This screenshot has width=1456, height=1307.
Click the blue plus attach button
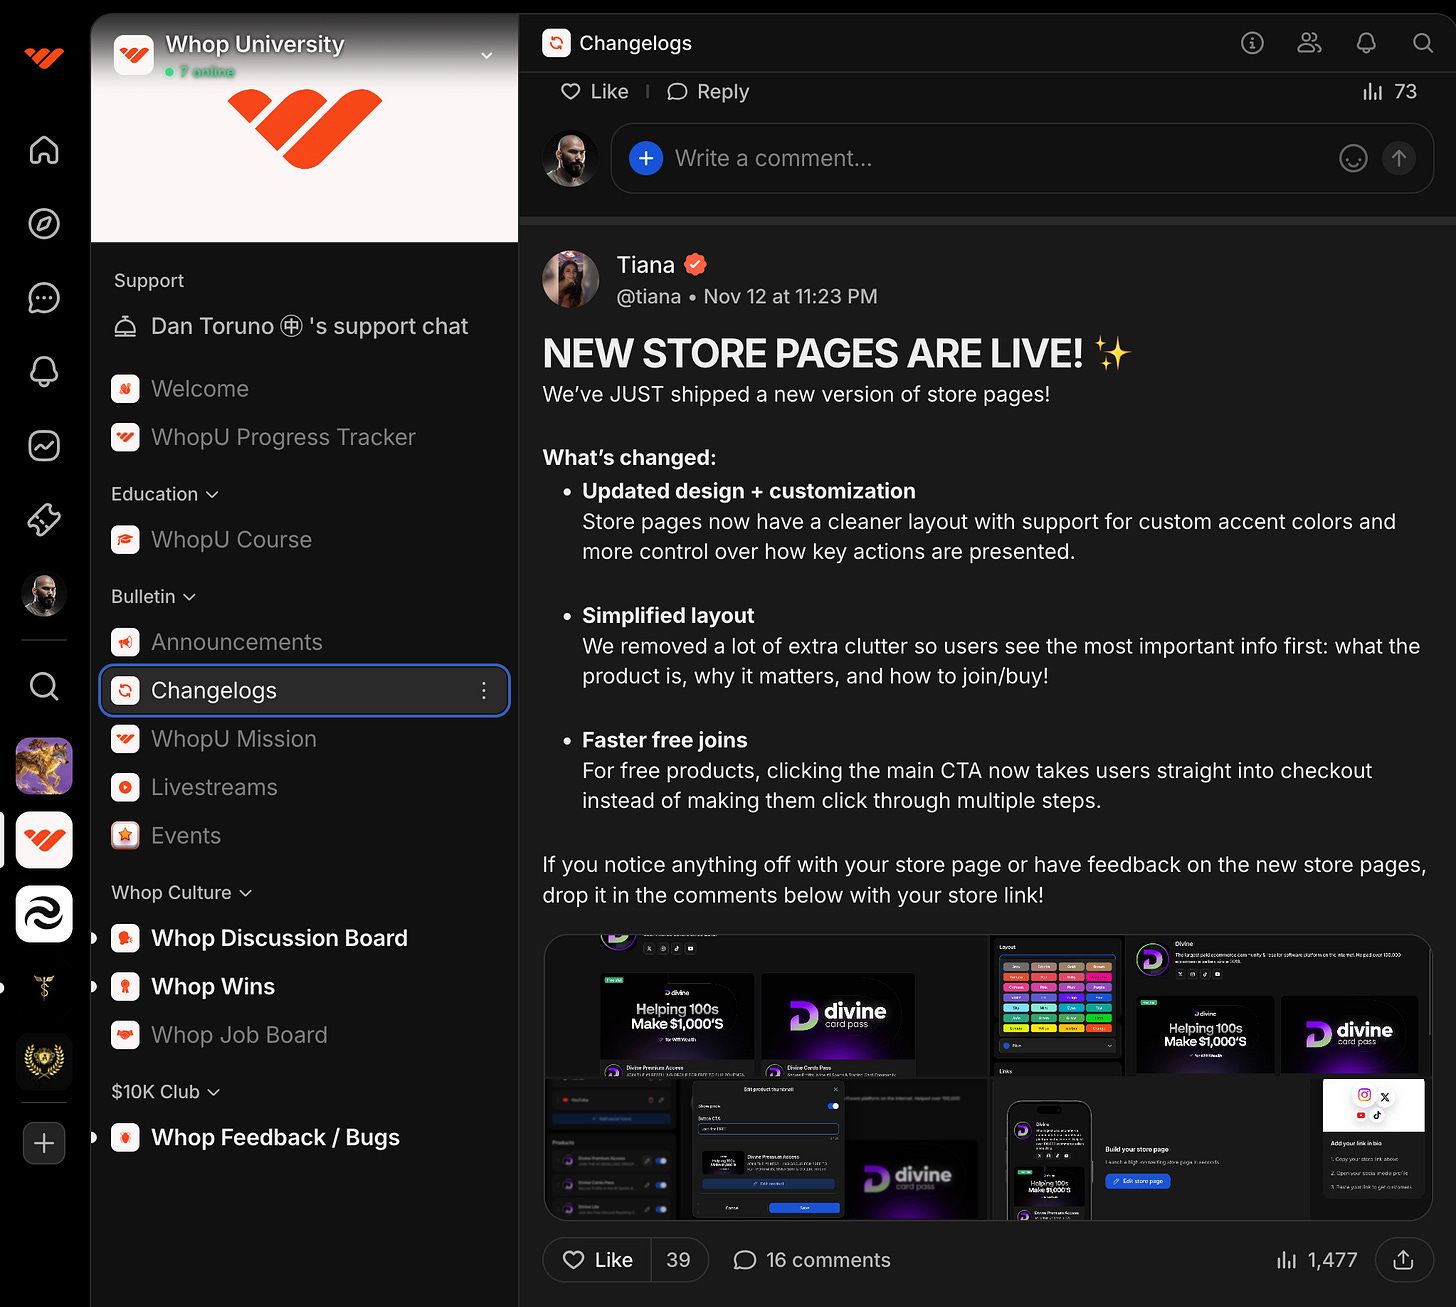646,158
